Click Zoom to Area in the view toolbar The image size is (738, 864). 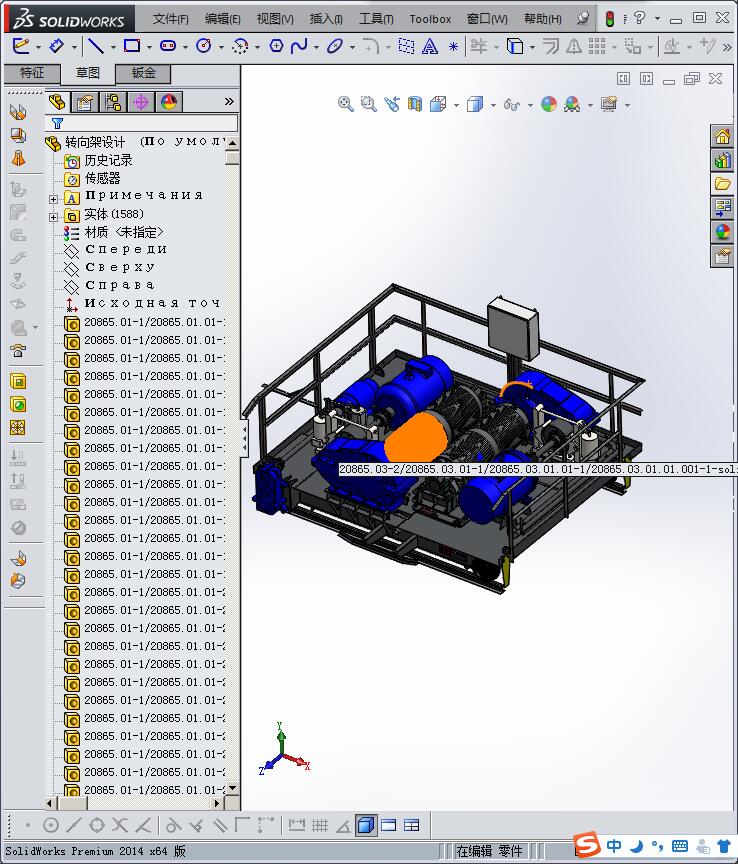(x=368, y=104)
